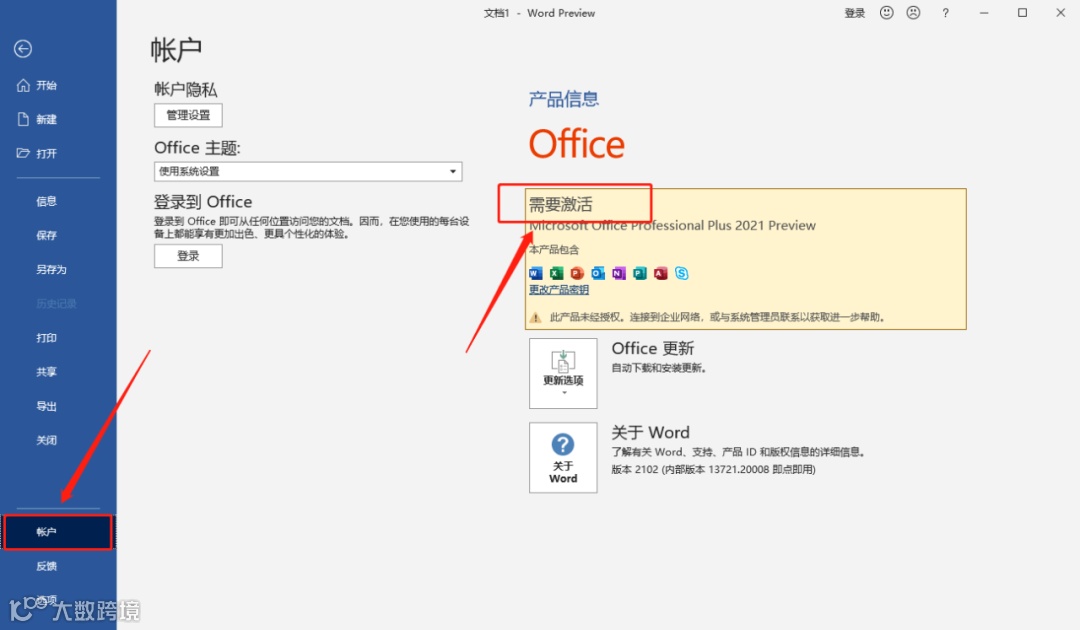Choose 另存为 from the sidebar
1080x630 pixels.
(52, 269)
